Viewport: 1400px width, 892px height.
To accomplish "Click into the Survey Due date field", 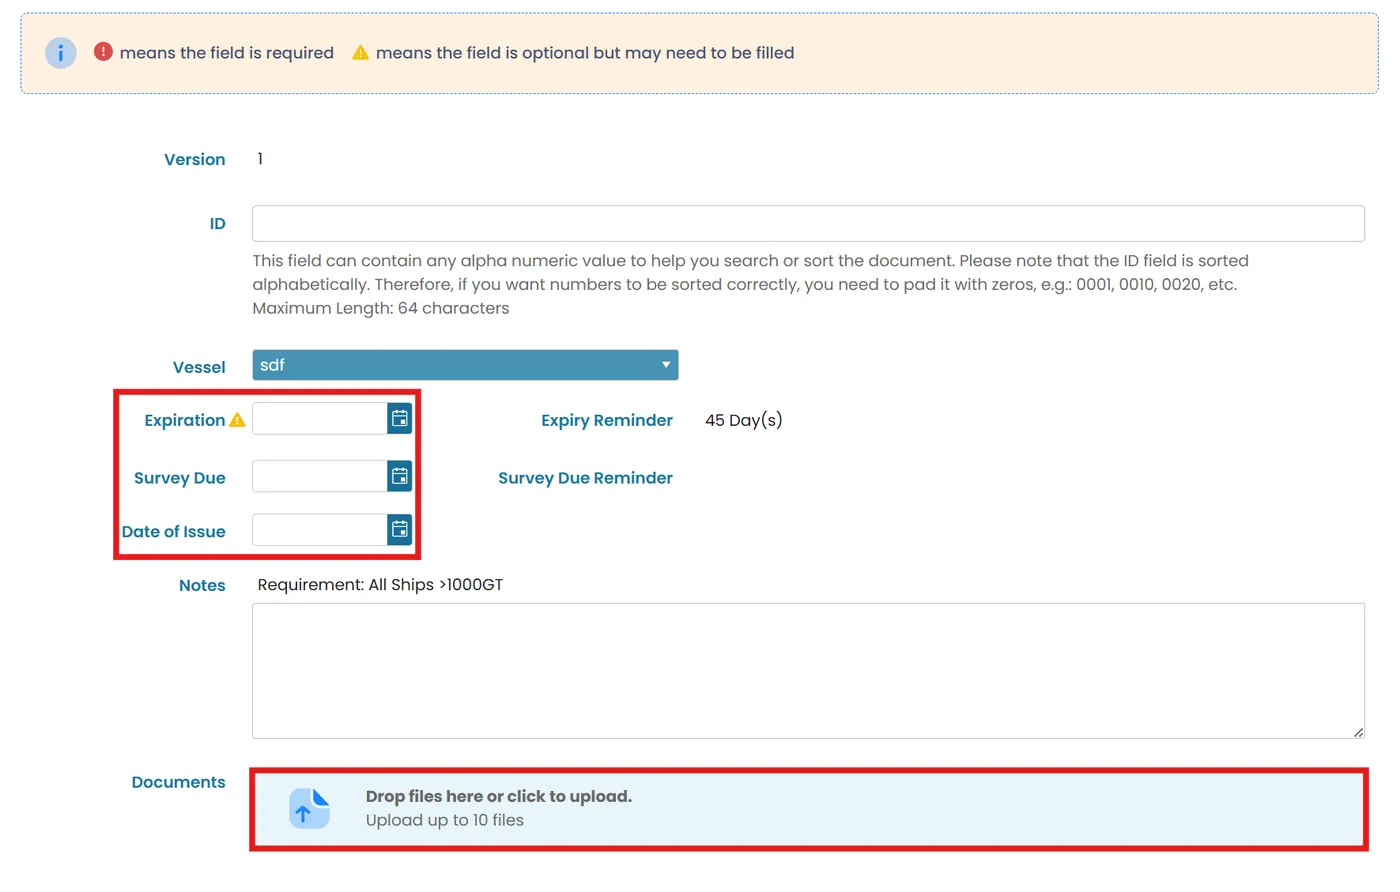I will (320, 476).
